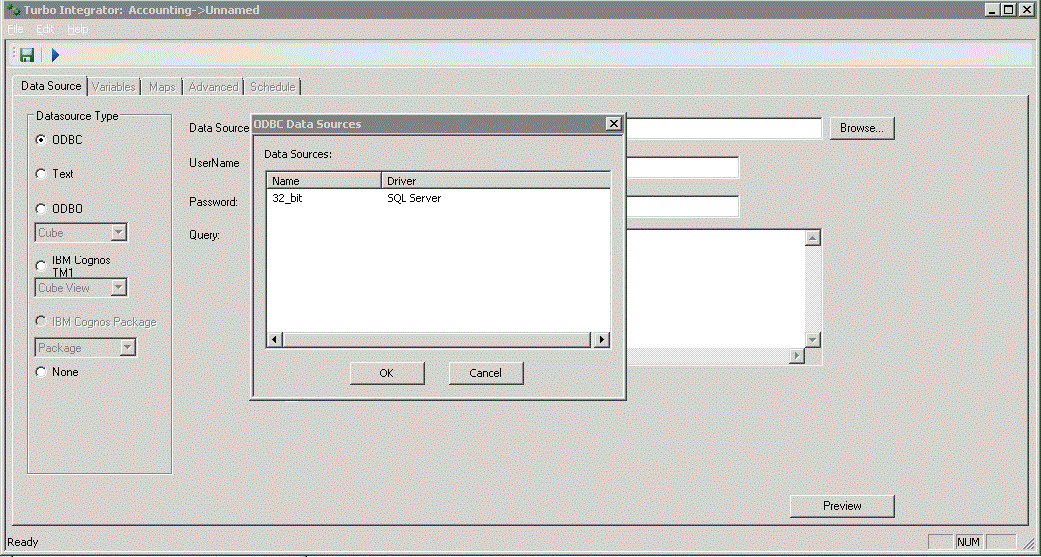Select the None datasource radio button

click(x=41, y=372)
